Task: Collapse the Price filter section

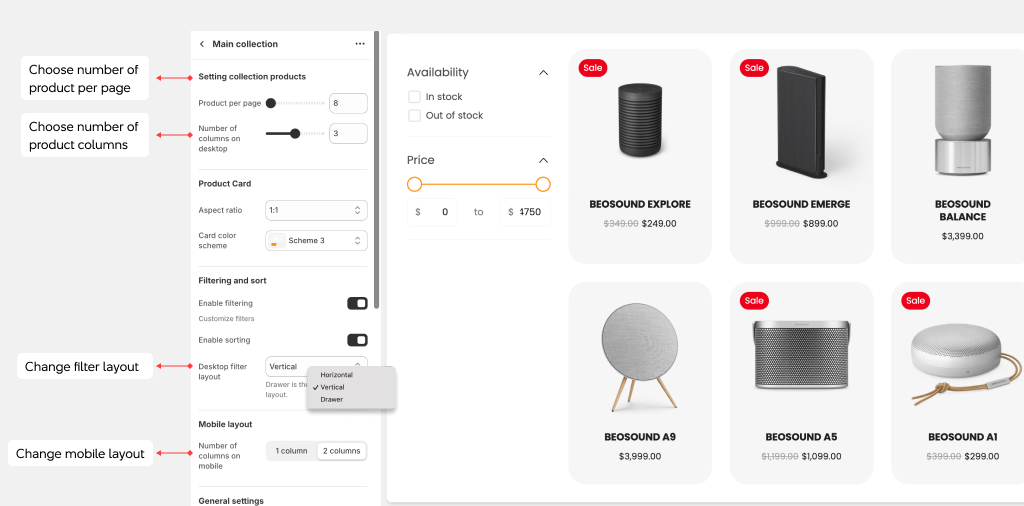Action: click(543, 160)
